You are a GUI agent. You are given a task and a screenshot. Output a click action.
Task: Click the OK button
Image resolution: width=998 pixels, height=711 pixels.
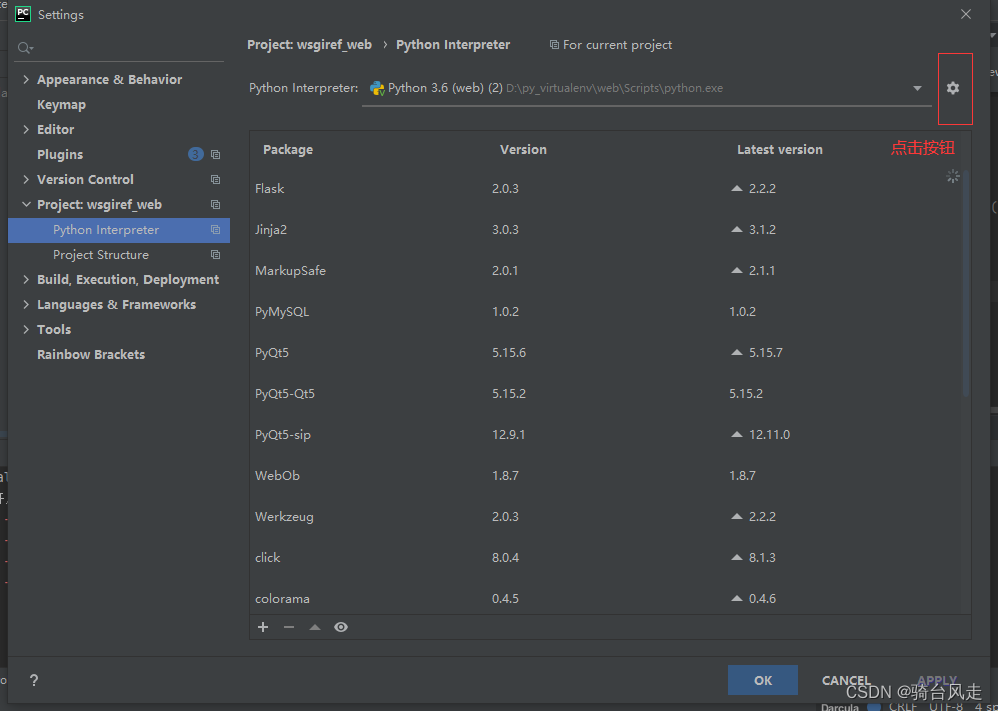(x=763, y=680)
